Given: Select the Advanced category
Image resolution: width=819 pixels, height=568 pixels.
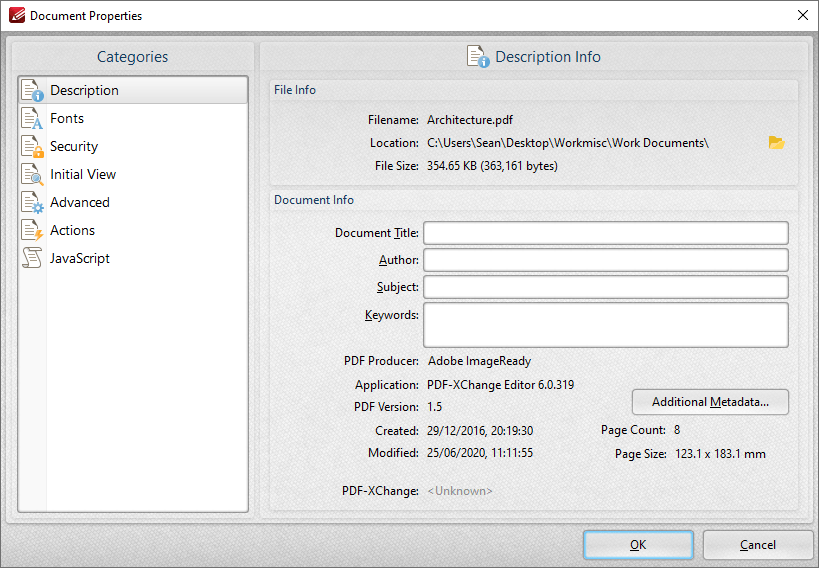Looking at the screenshot, I should [x=133, y=202].
